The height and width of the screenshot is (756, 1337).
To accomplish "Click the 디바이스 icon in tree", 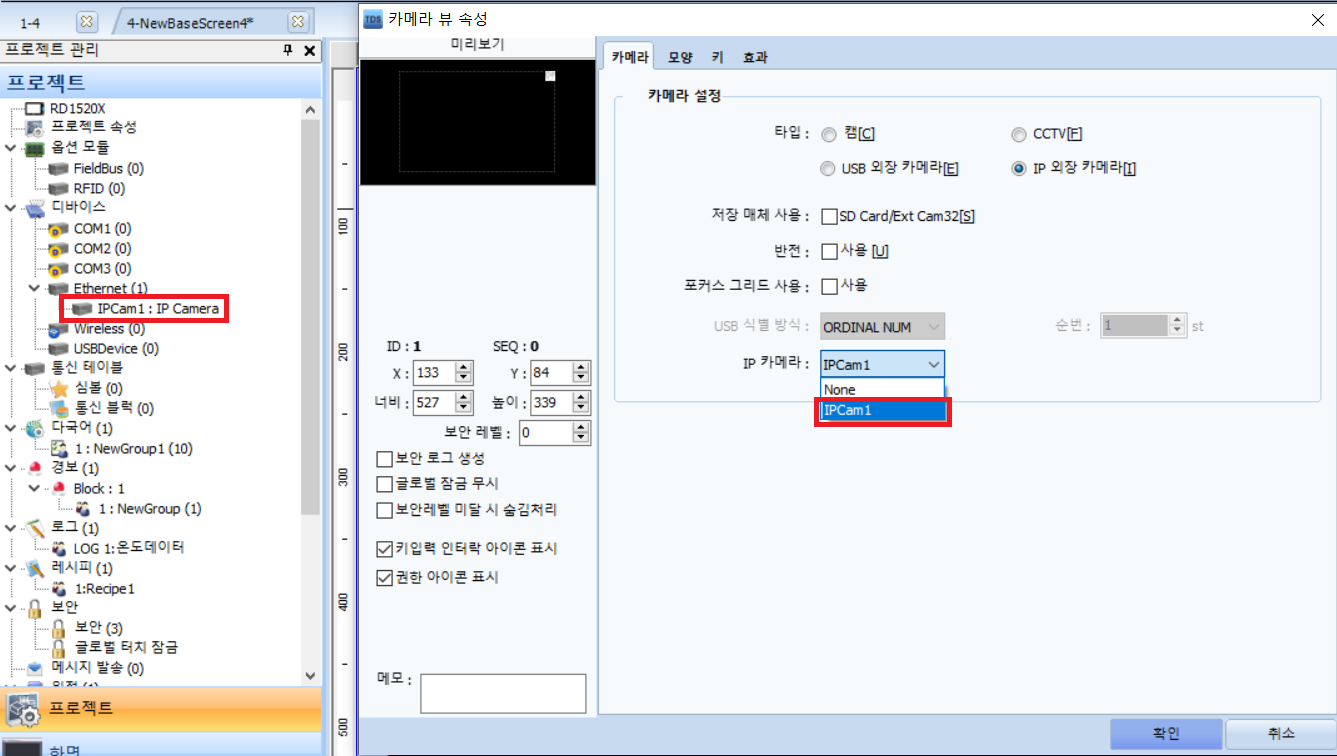I will [35, 208].
